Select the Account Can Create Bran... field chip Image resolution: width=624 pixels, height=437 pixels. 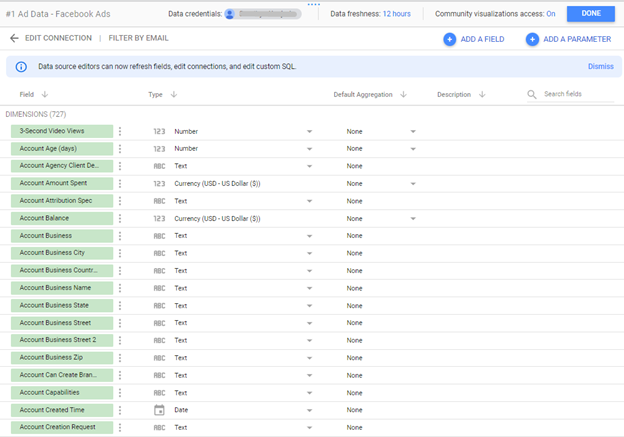pyautogui.click(x=62, y=375)
